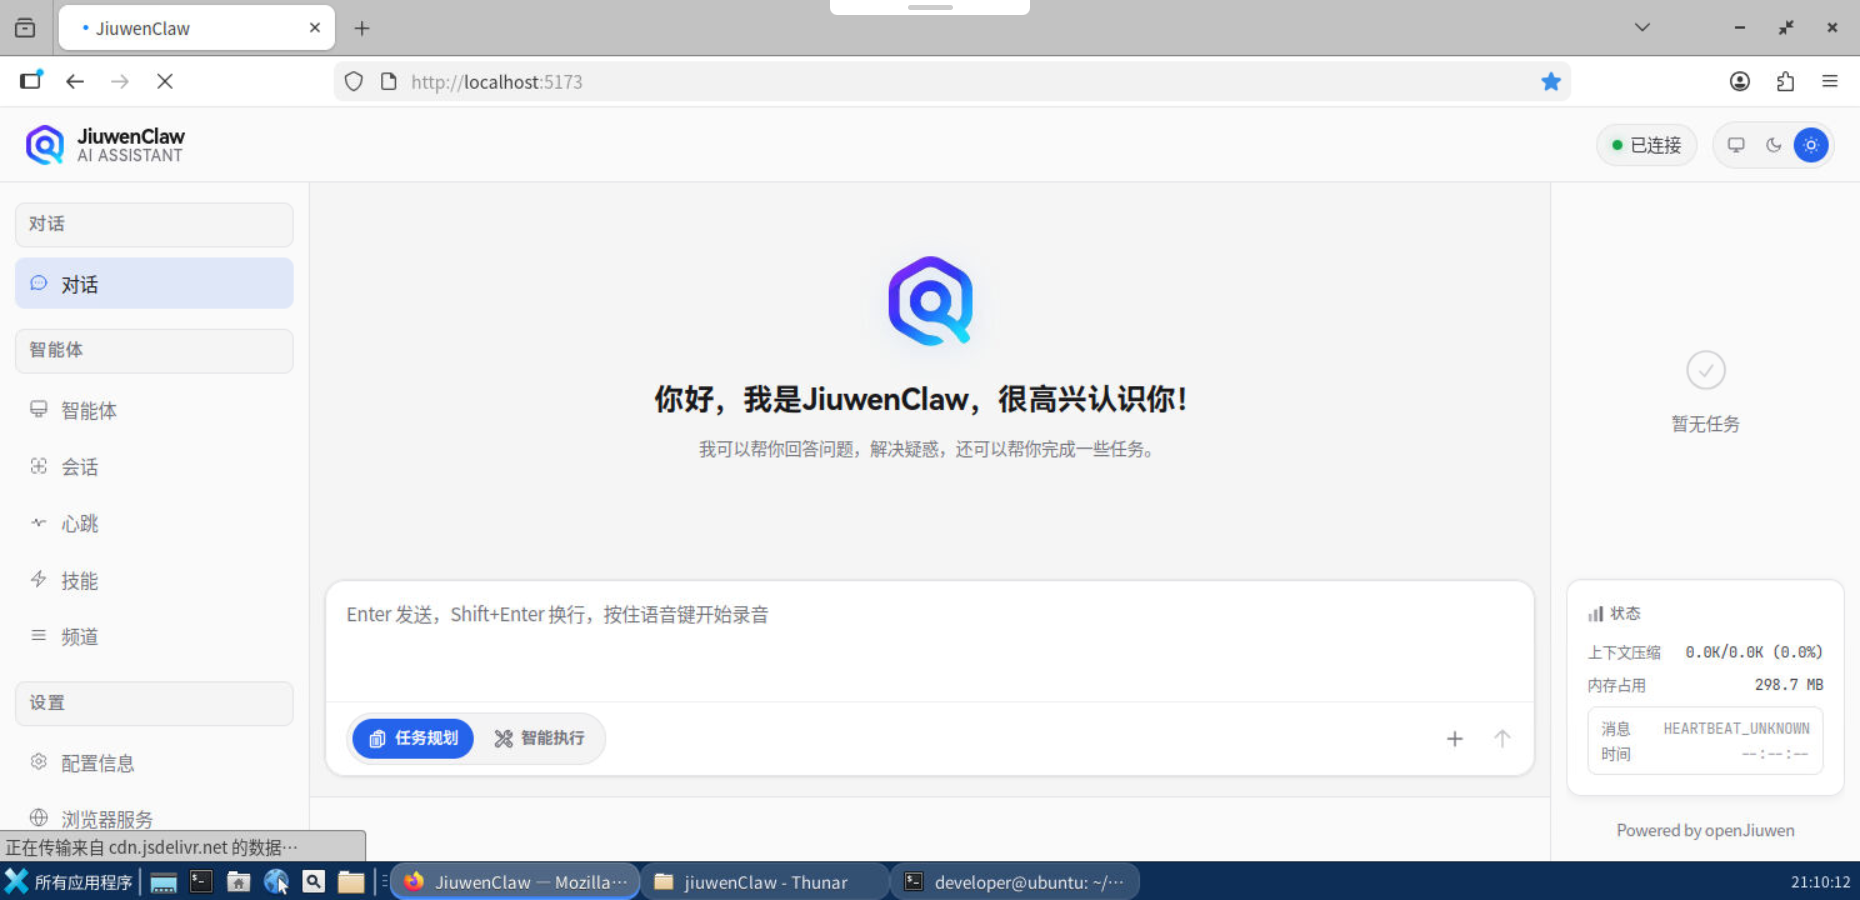1860x900 pixels.
Task: Open the Firefox hamburger menu
Action: coord(1830,82)
